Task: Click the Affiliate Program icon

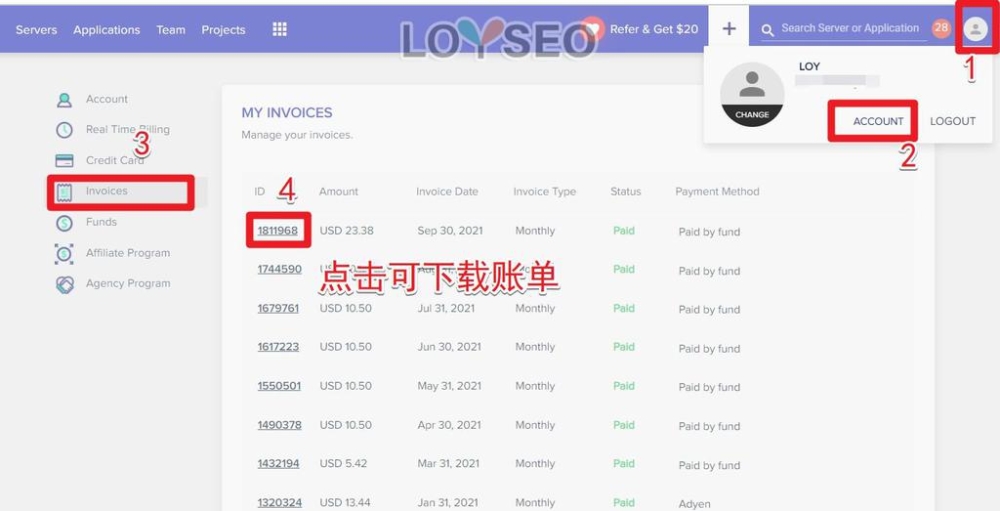Action: click(64, 253)
